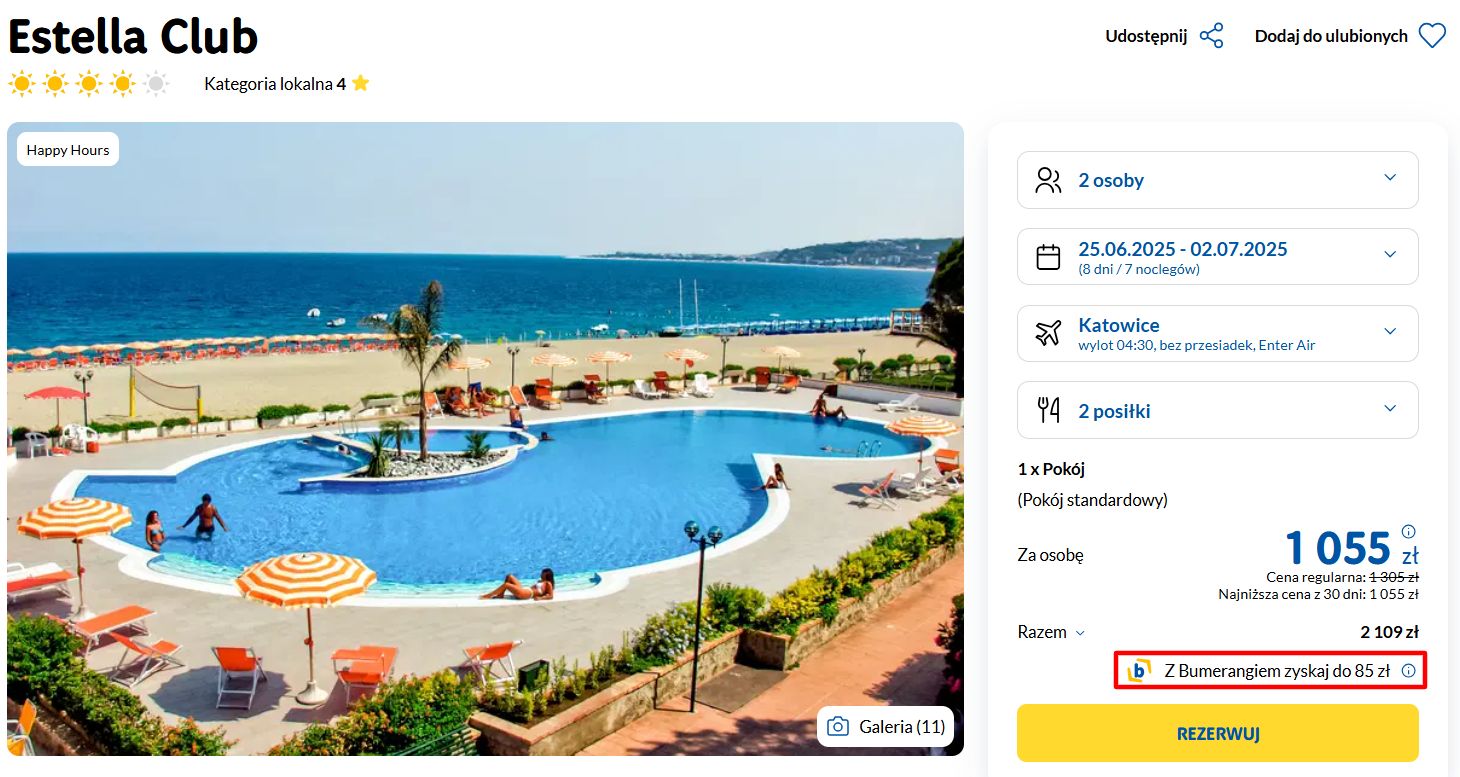This screenshot has width=1460, height=777.
Task: Click the info icon next to Bumerang offer
Action: click(x=1409, y=671)
